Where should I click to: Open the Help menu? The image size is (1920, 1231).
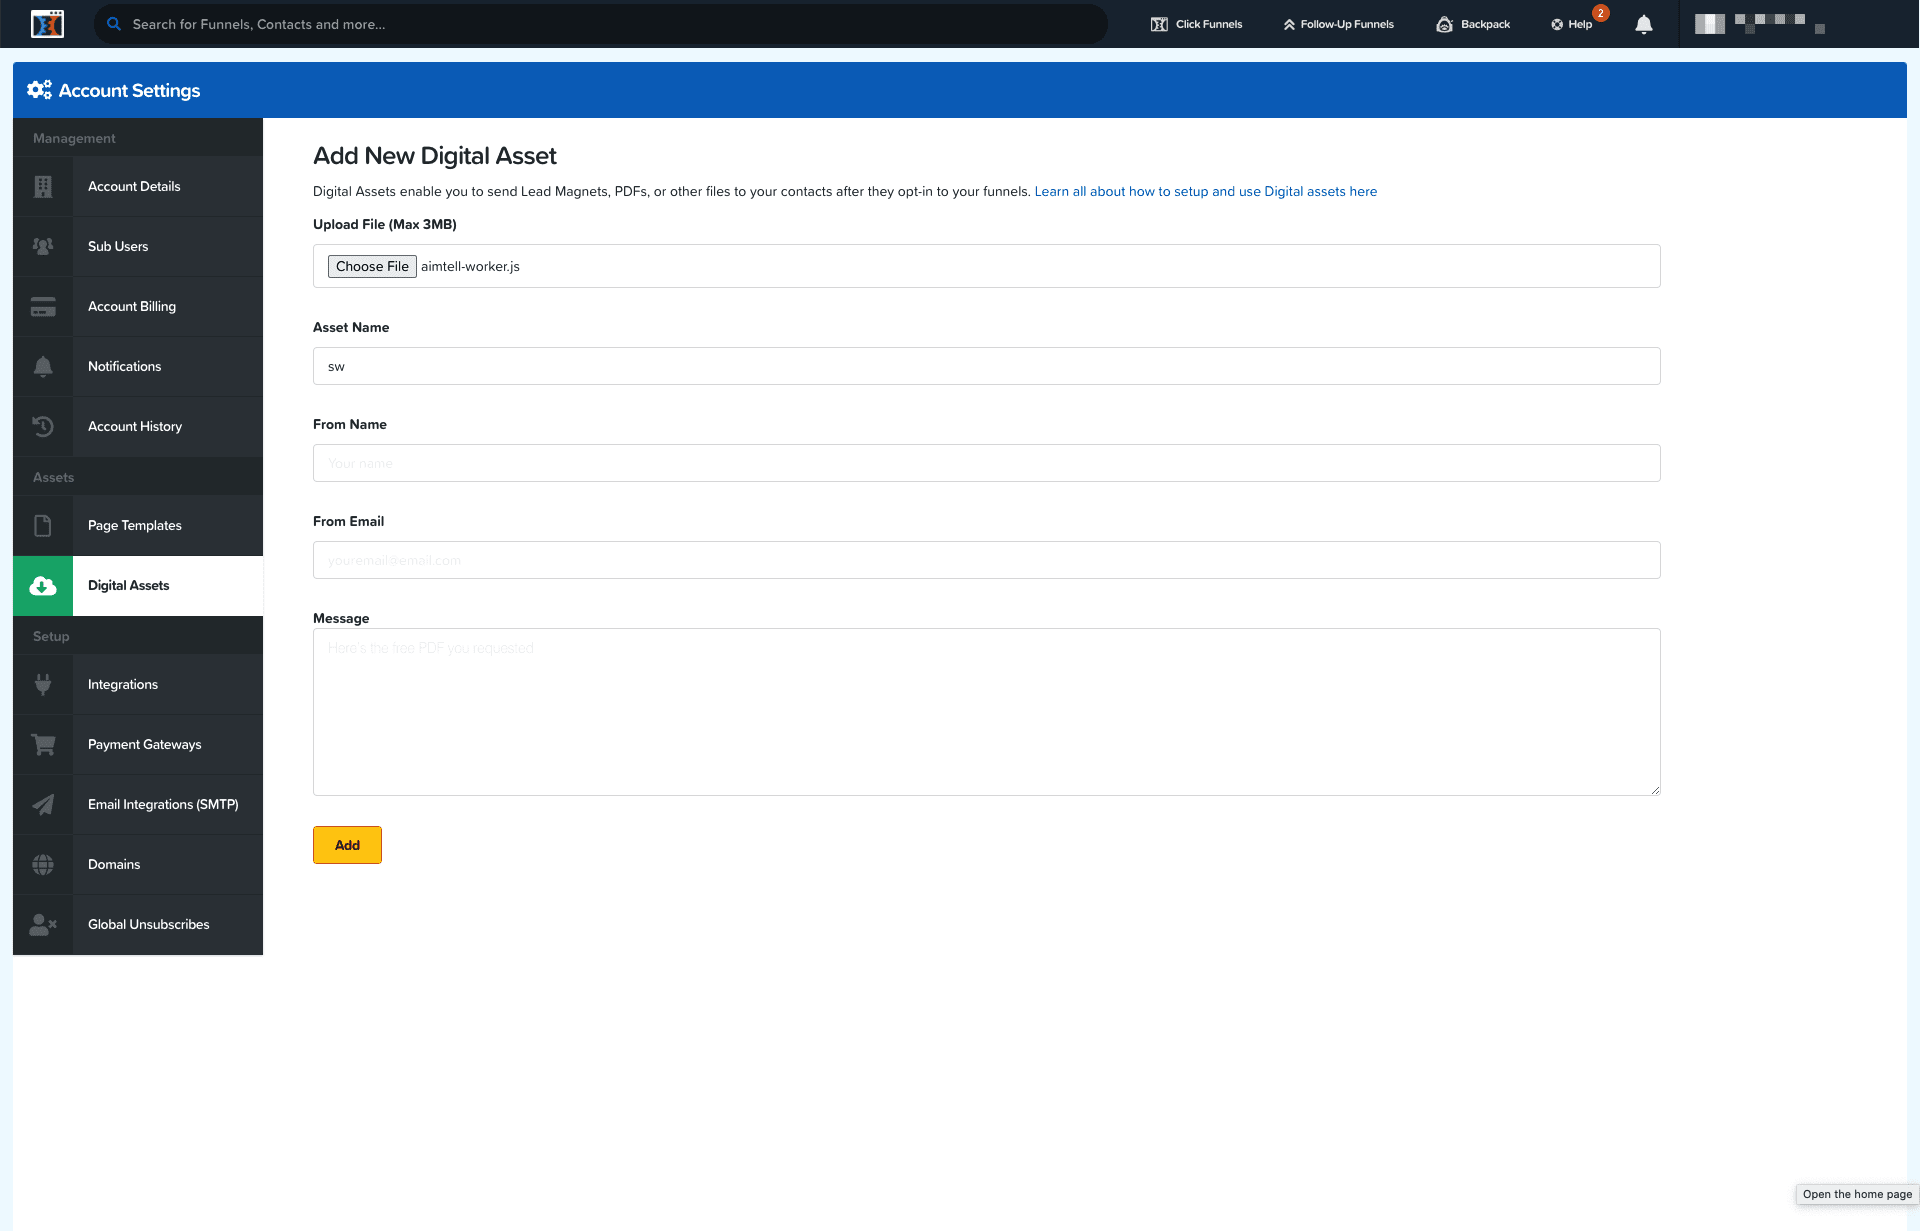click(x=1572, y=24)
